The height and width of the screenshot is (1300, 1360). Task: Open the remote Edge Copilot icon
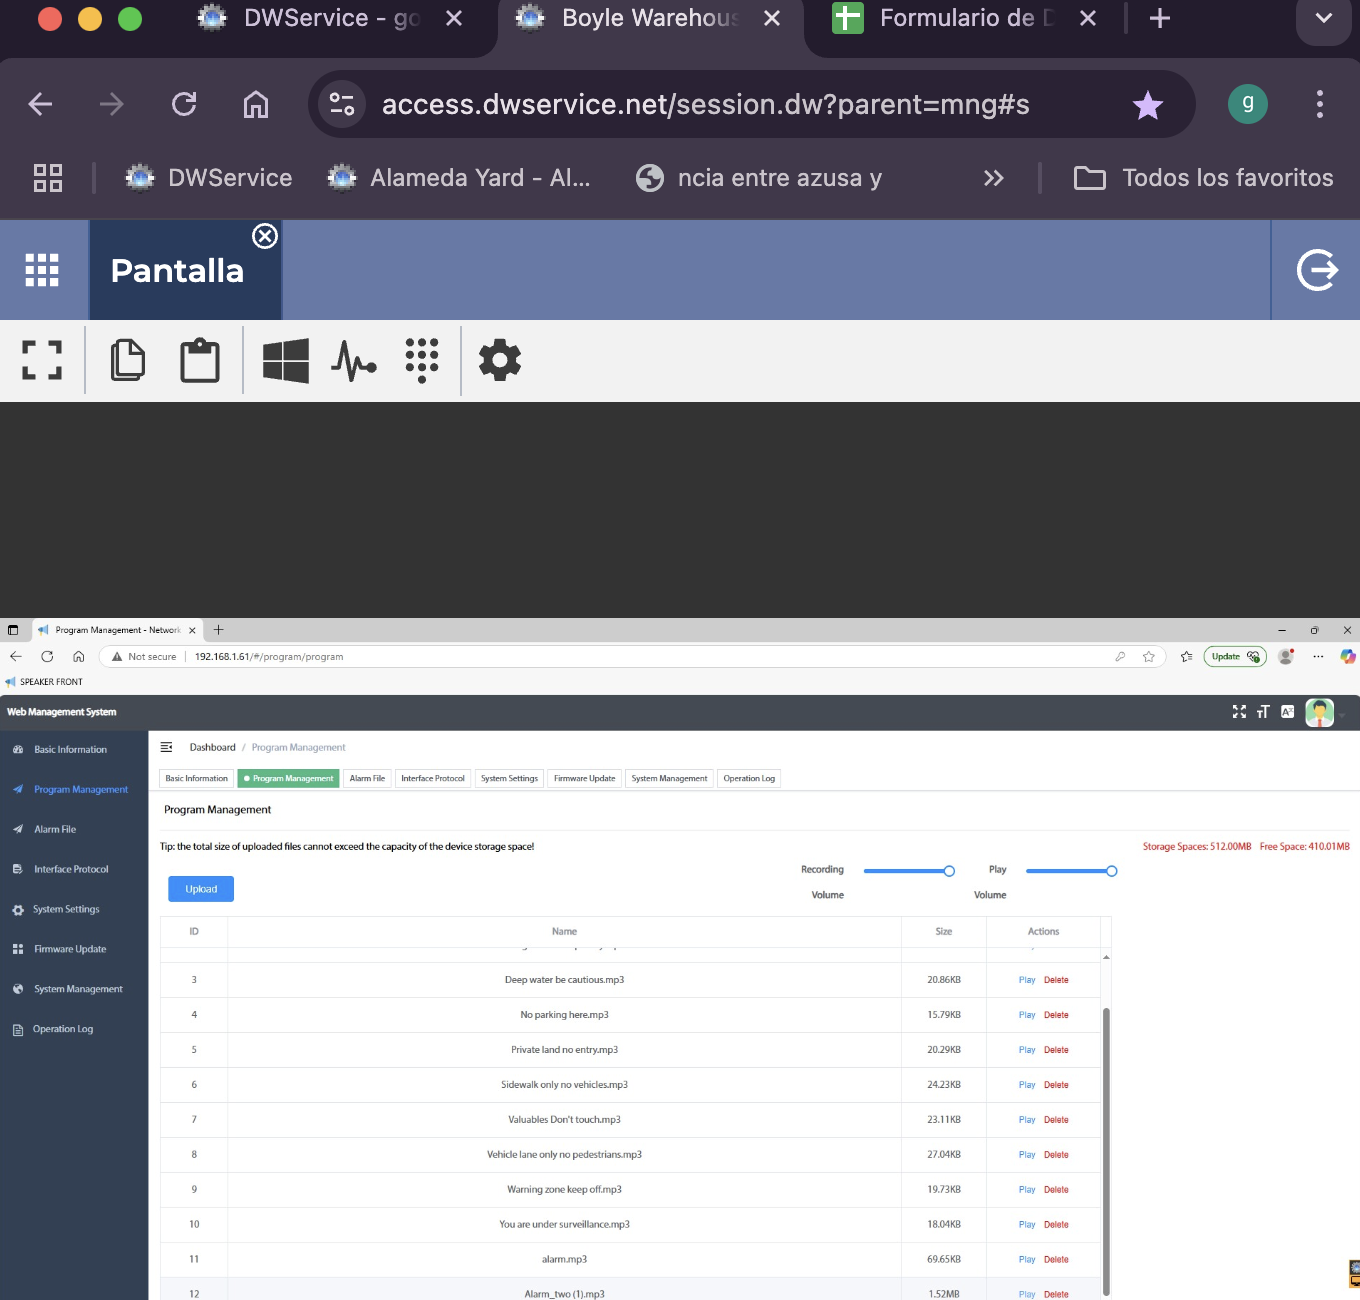[x=1347, y=657]
